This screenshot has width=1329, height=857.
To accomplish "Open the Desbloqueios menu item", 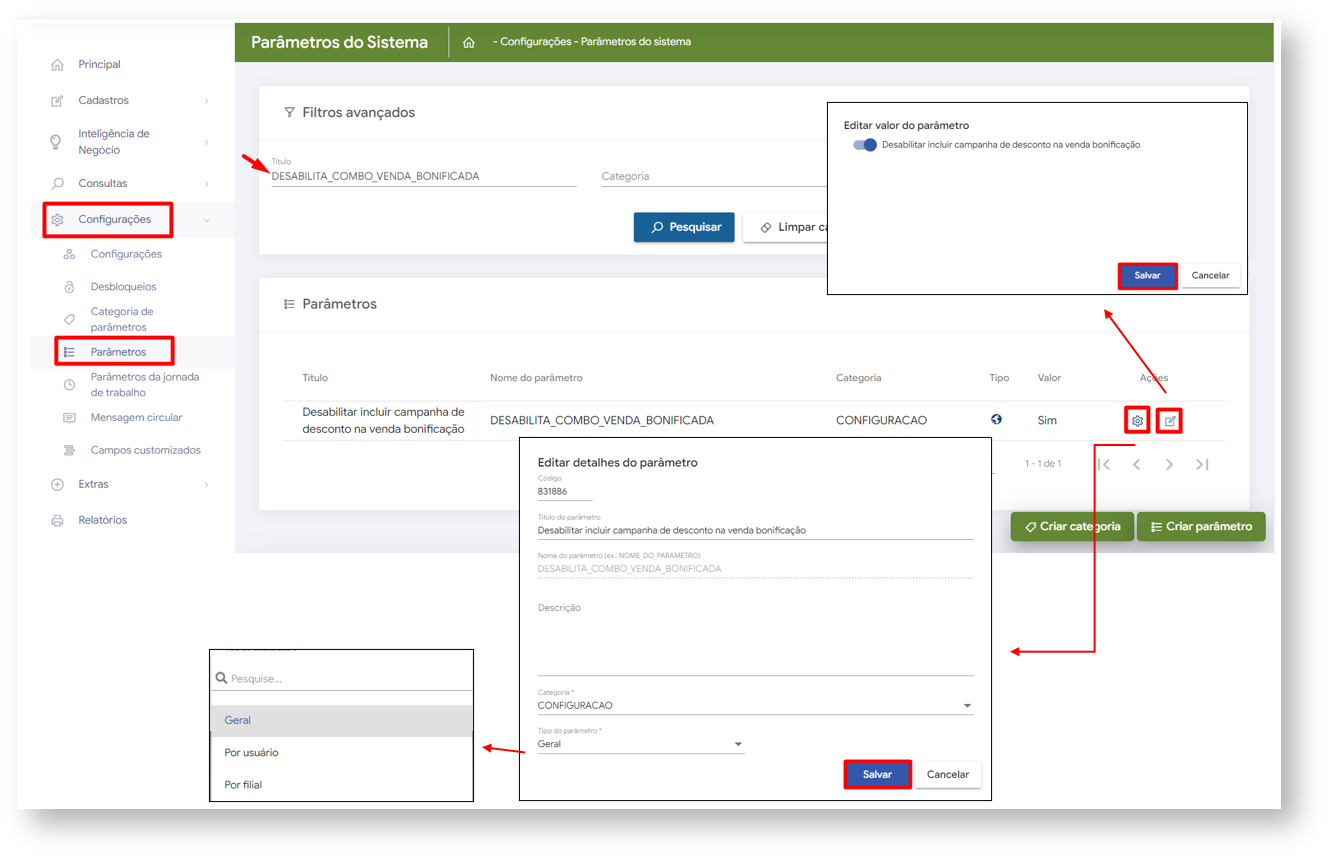I will pyautogui.click(x=123, y=287).
